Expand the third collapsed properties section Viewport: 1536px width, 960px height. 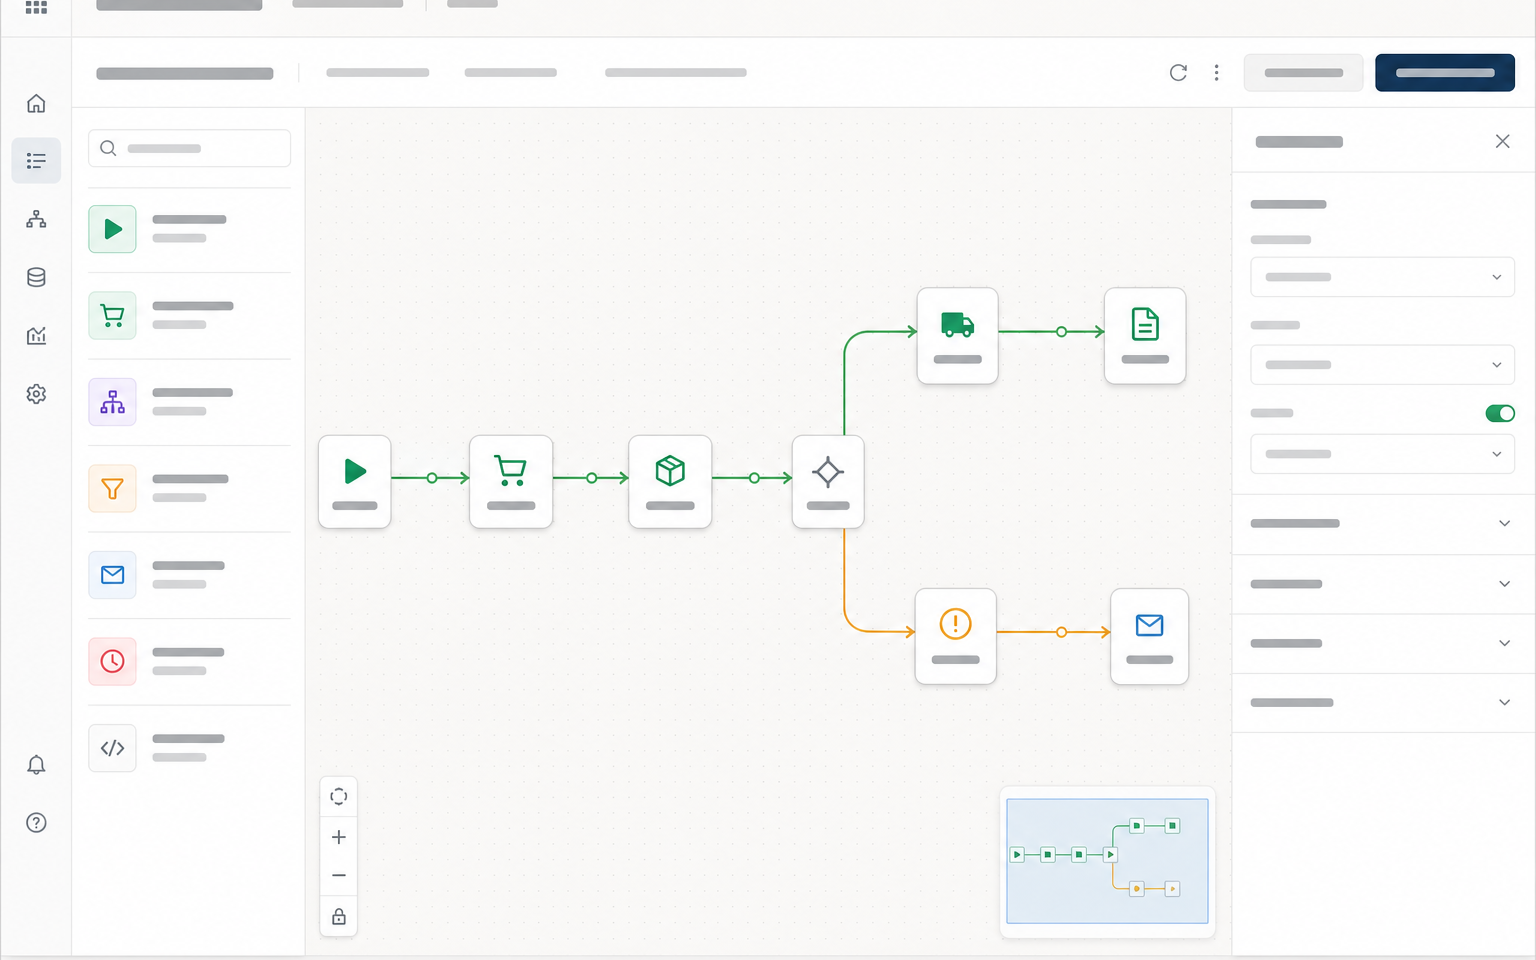(x=1383, y=643)
